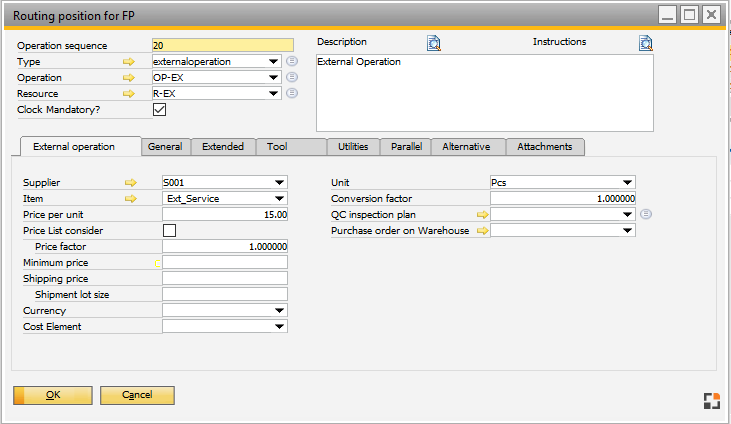Click the link arrow next to Type
Screen dimensions: 731x424
click(x=129, y=61)
